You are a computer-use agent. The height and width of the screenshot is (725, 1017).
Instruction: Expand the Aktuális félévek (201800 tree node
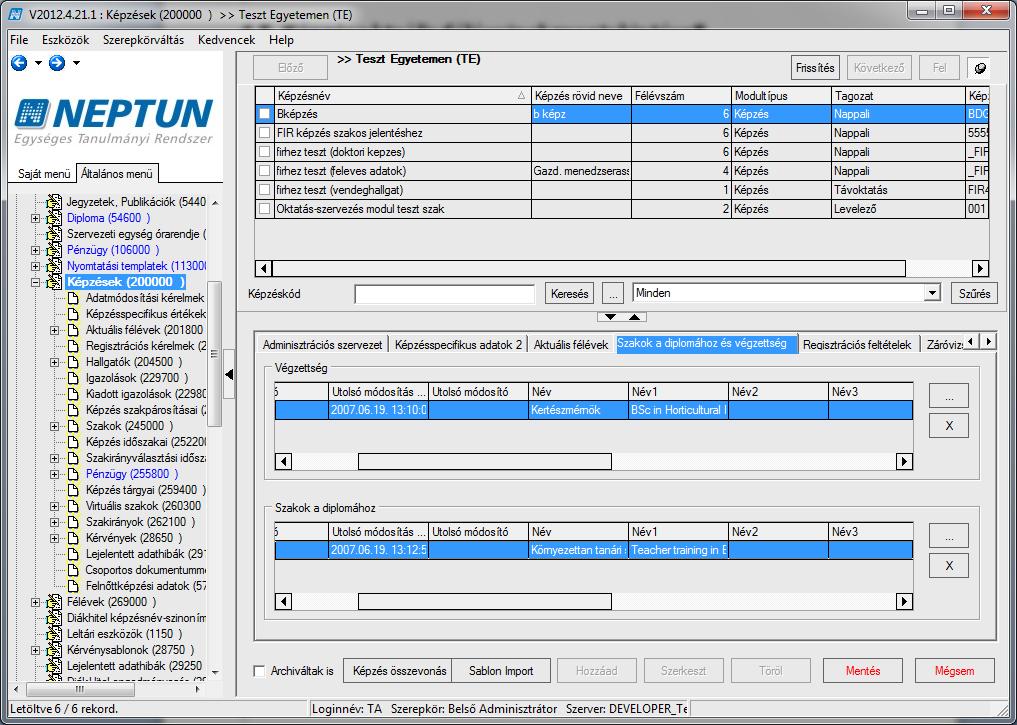click(55, 331)
